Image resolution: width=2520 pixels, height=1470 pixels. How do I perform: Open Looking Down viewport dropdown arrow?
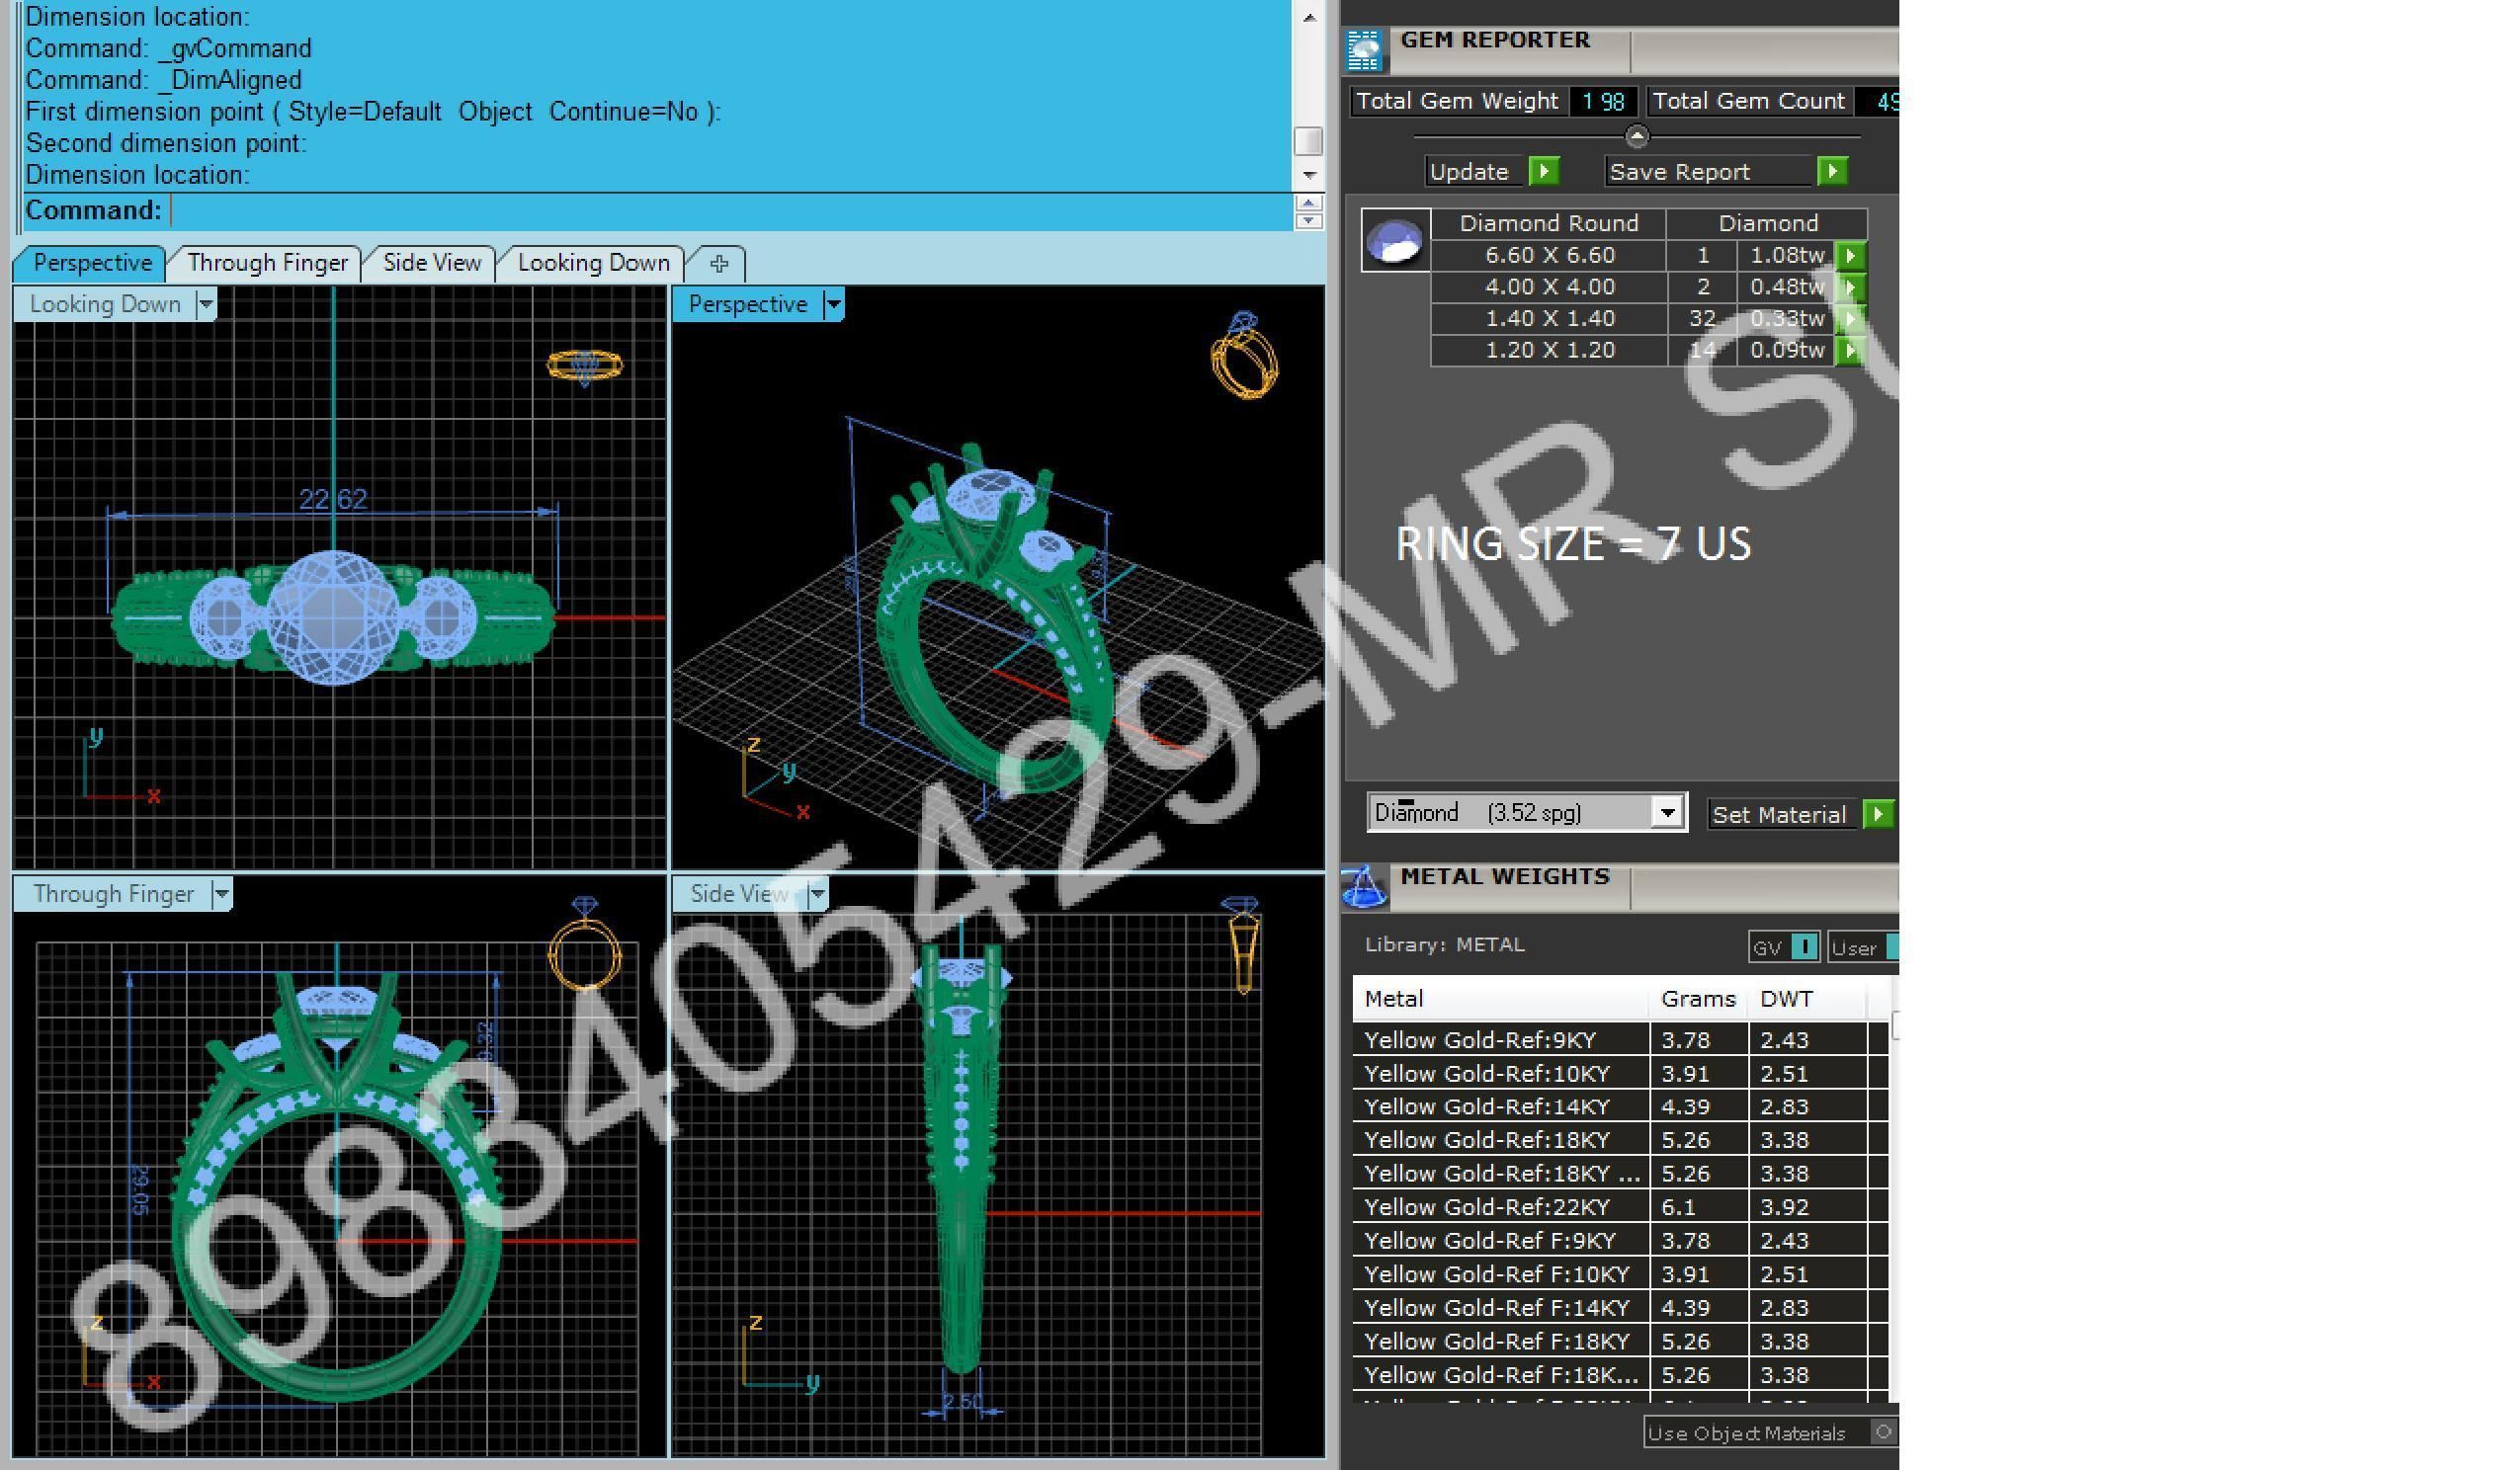coord(205,304)
